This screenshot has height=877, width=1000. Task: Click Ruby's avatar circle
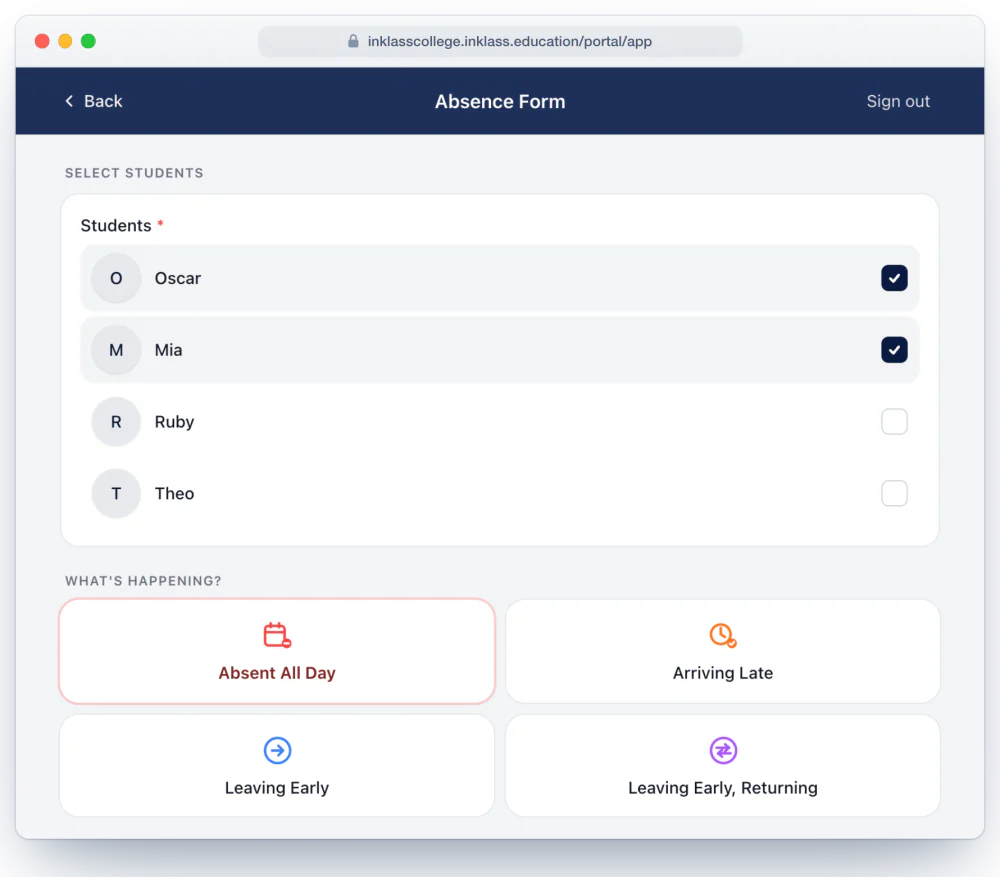tap(116, 422)
